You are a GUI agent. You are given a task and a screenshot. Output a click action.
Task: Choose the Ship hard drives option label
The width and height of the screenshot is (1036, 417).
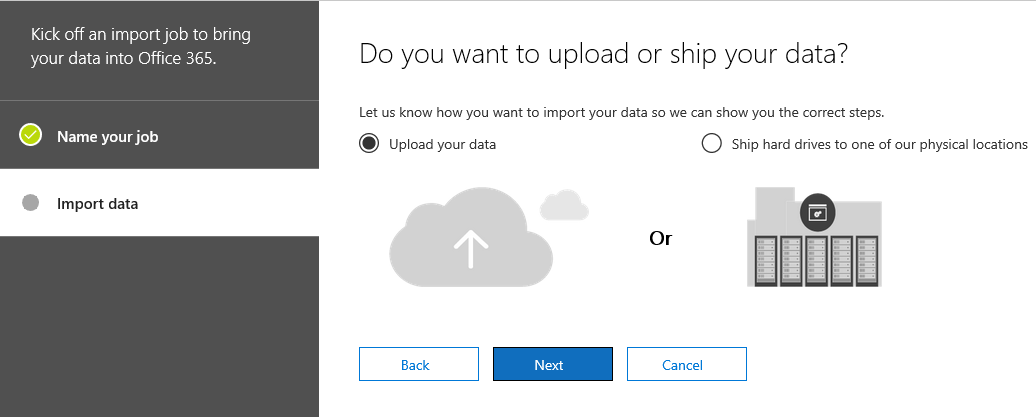[879, 144]
